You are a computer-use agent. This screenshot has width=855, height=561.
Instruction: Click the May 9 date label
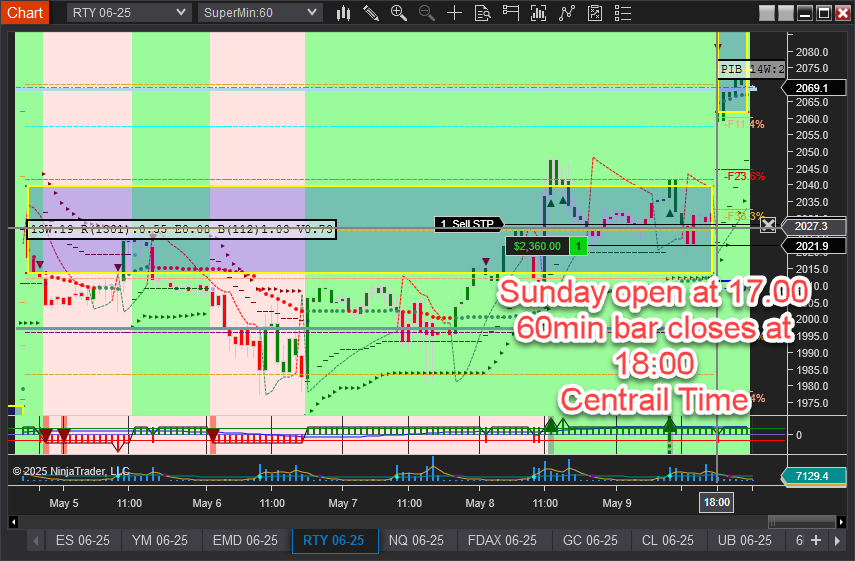tap(617, 503)
